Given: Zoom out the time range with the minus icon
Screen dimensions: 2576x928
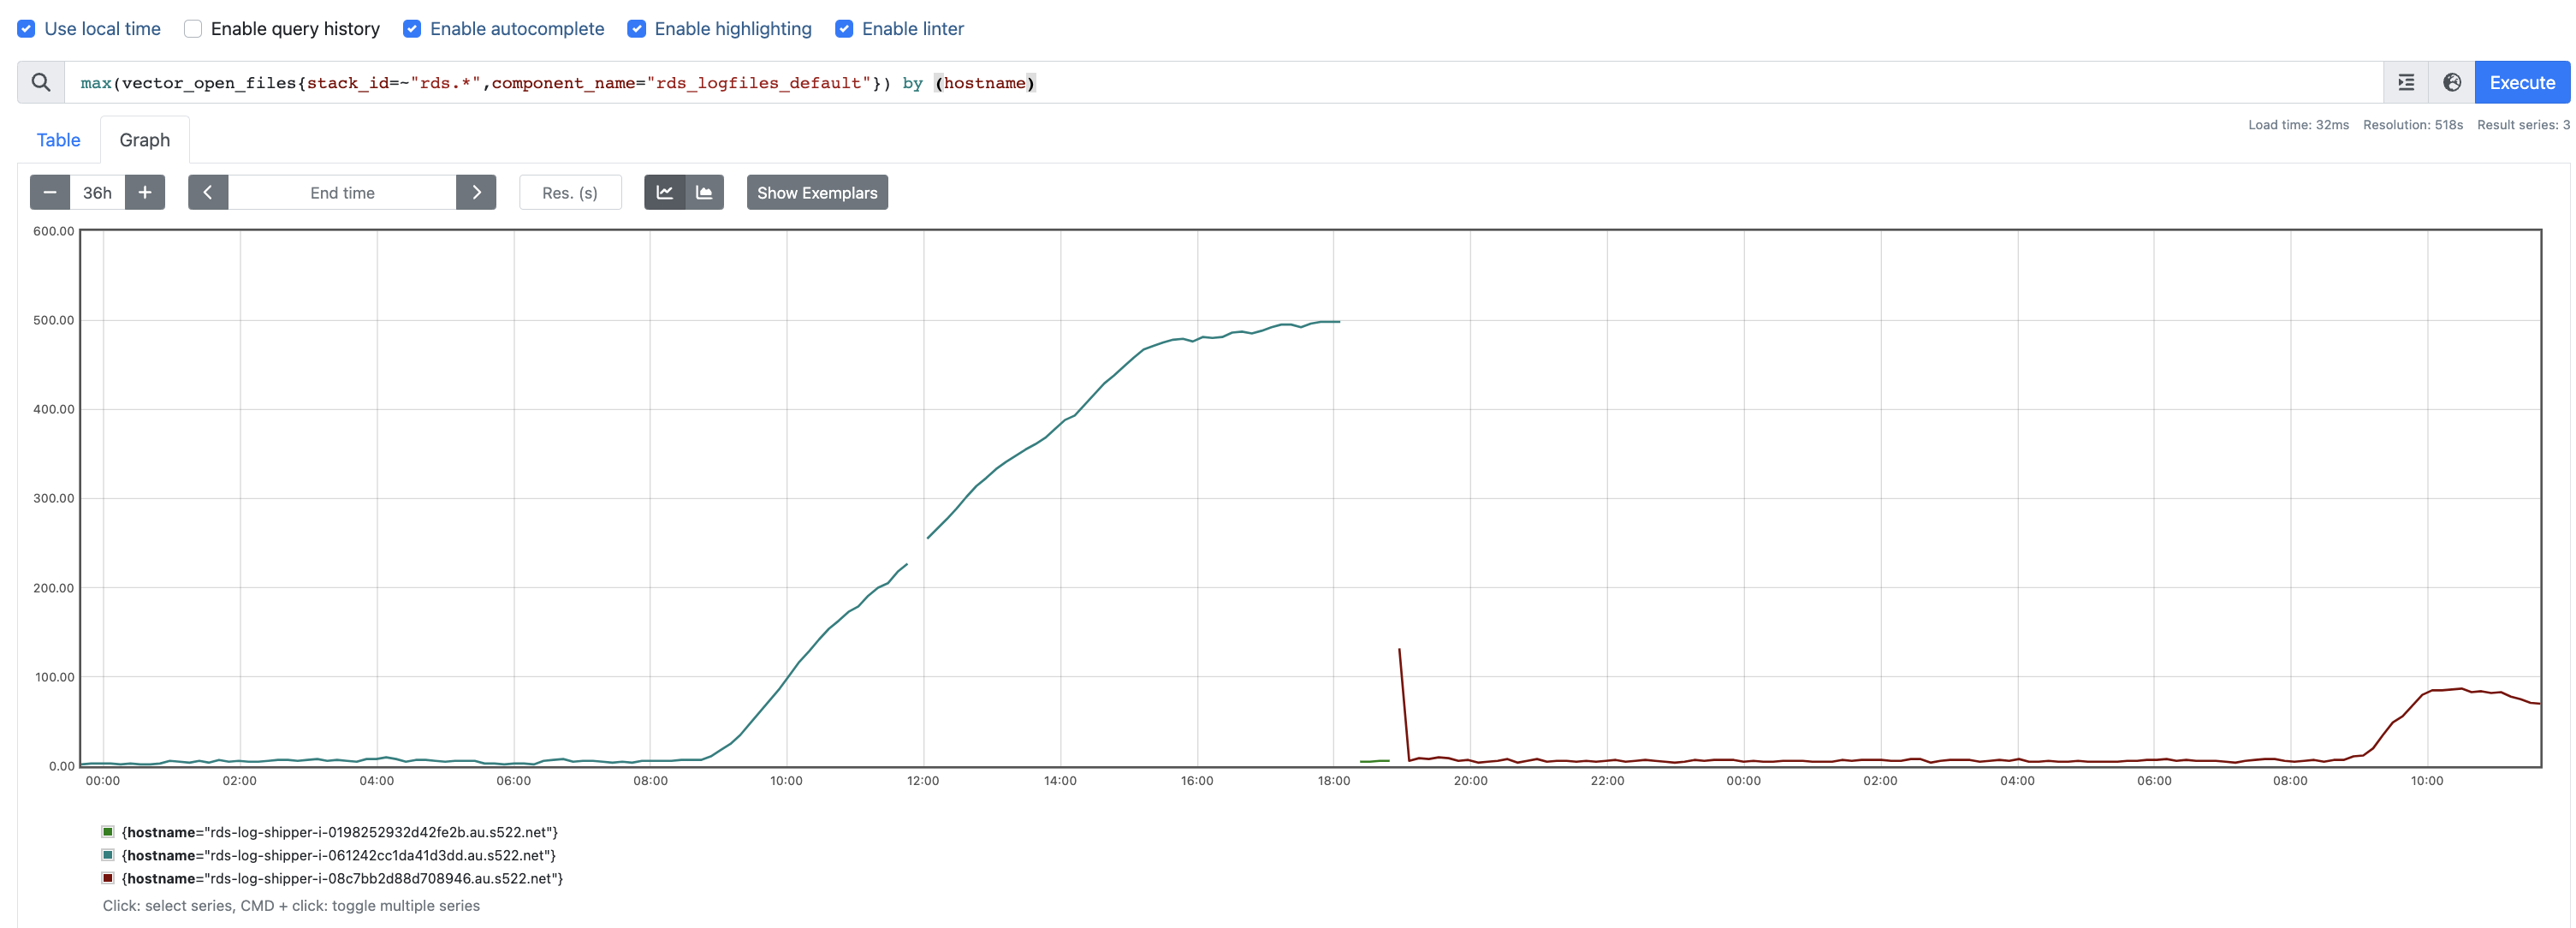Looking at the screenshot, I should tap(50, 192).
